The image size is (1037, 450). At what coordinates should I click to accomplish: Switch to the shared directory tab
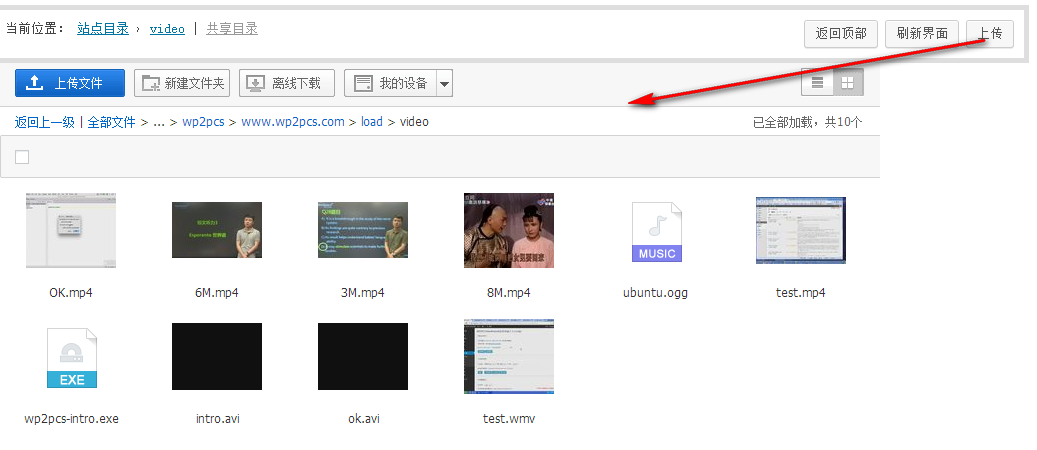pos(232,29)
